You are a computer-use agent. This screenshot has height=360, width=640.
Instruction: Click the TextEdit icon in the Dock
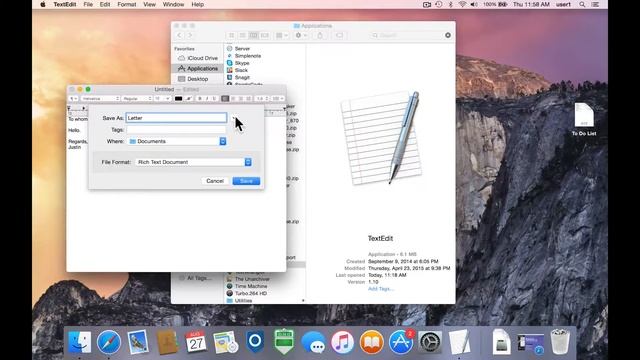tap(459, 342)
